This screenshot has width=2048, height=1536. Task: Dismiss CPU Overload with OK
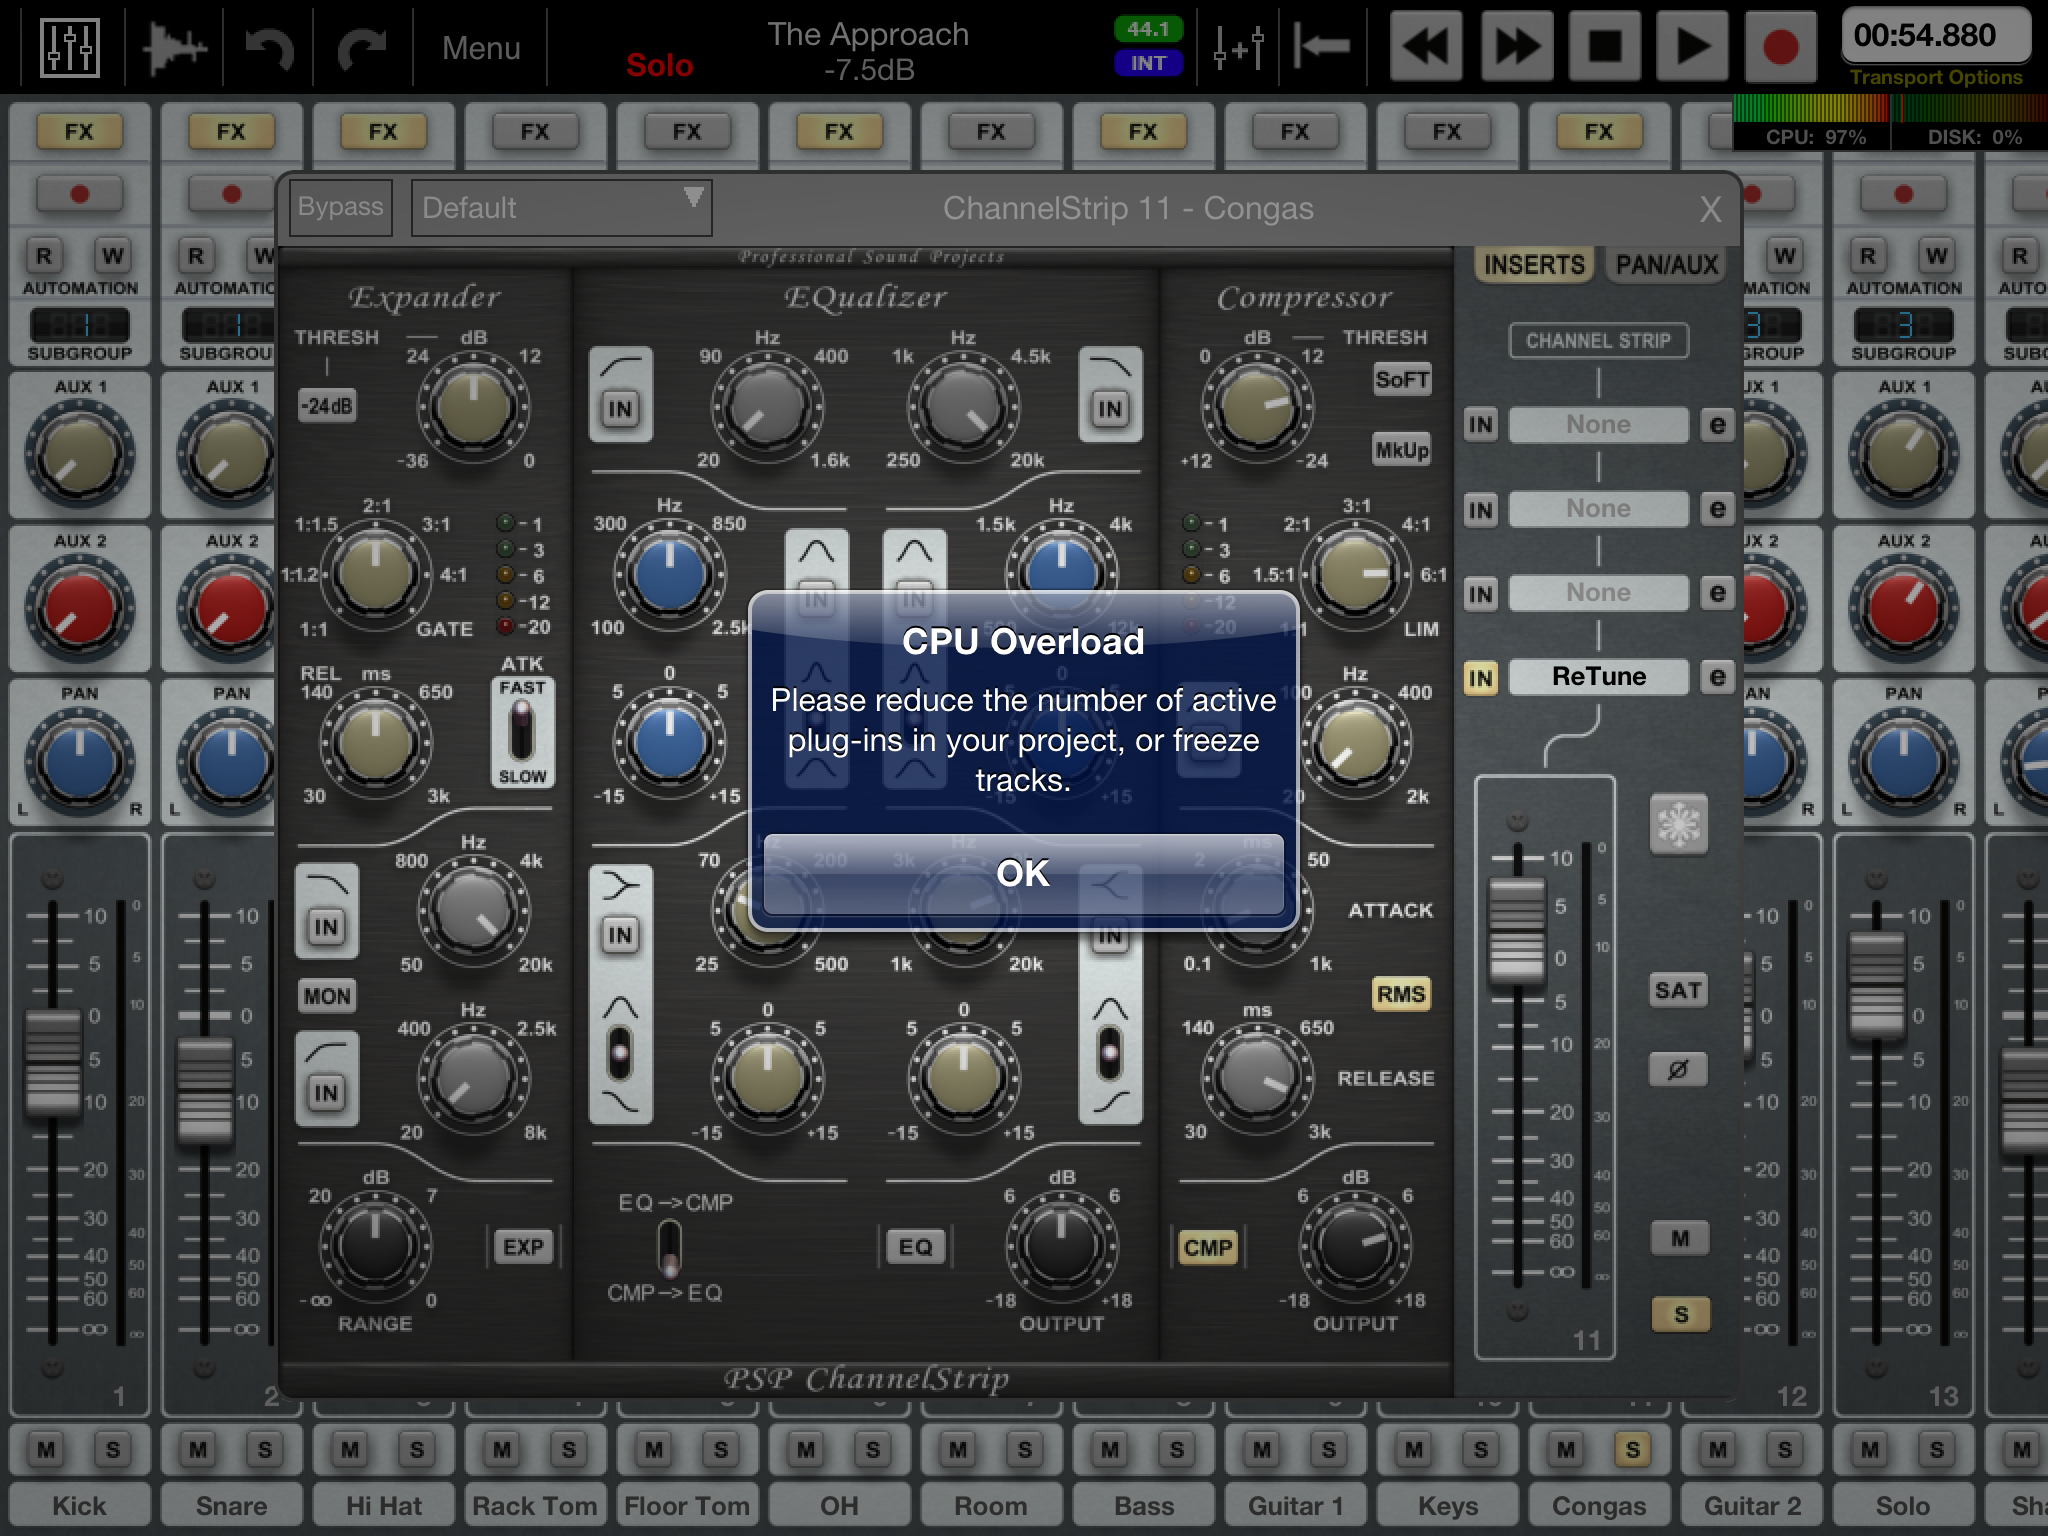[x=1023, y=874]
